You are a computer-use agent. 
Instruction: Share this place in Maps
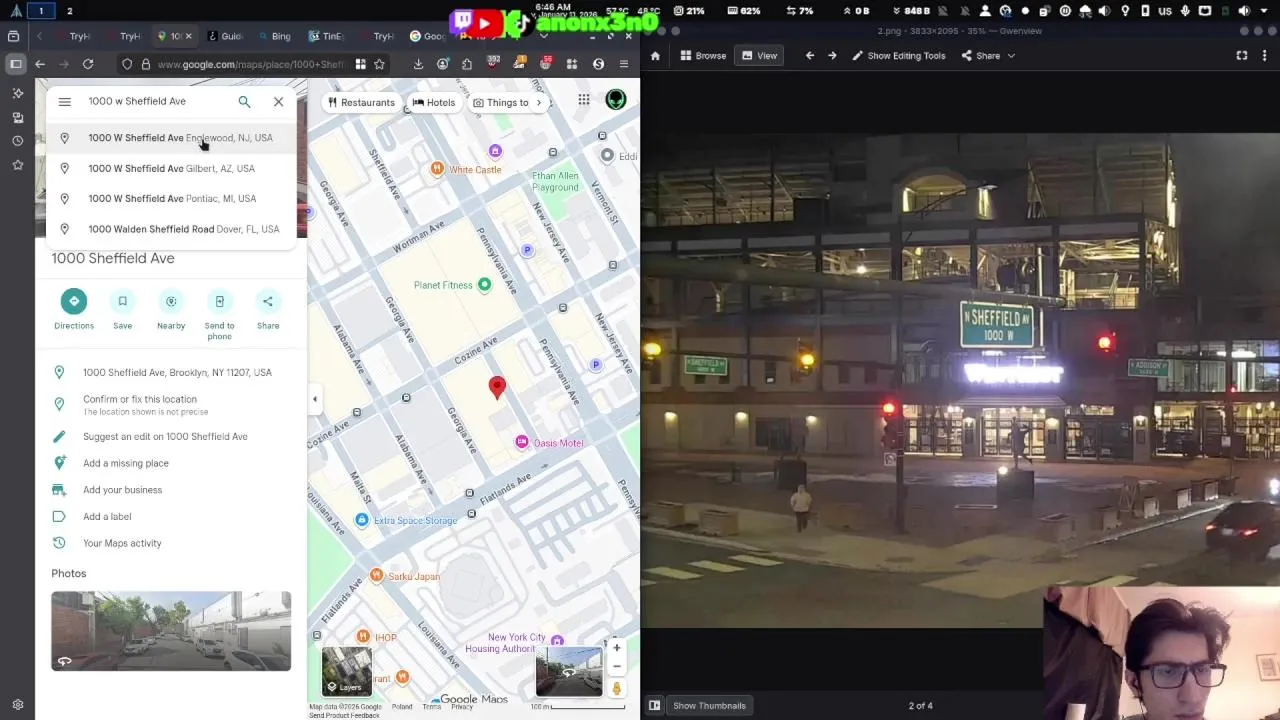tap(268, 301)
